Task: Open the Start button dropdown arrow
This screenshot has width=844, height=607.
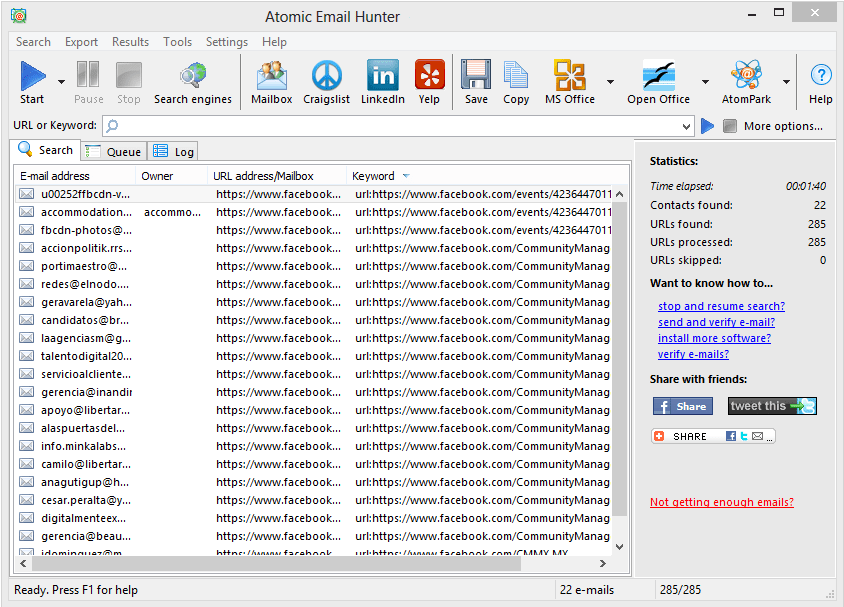Action: [59, 82]
